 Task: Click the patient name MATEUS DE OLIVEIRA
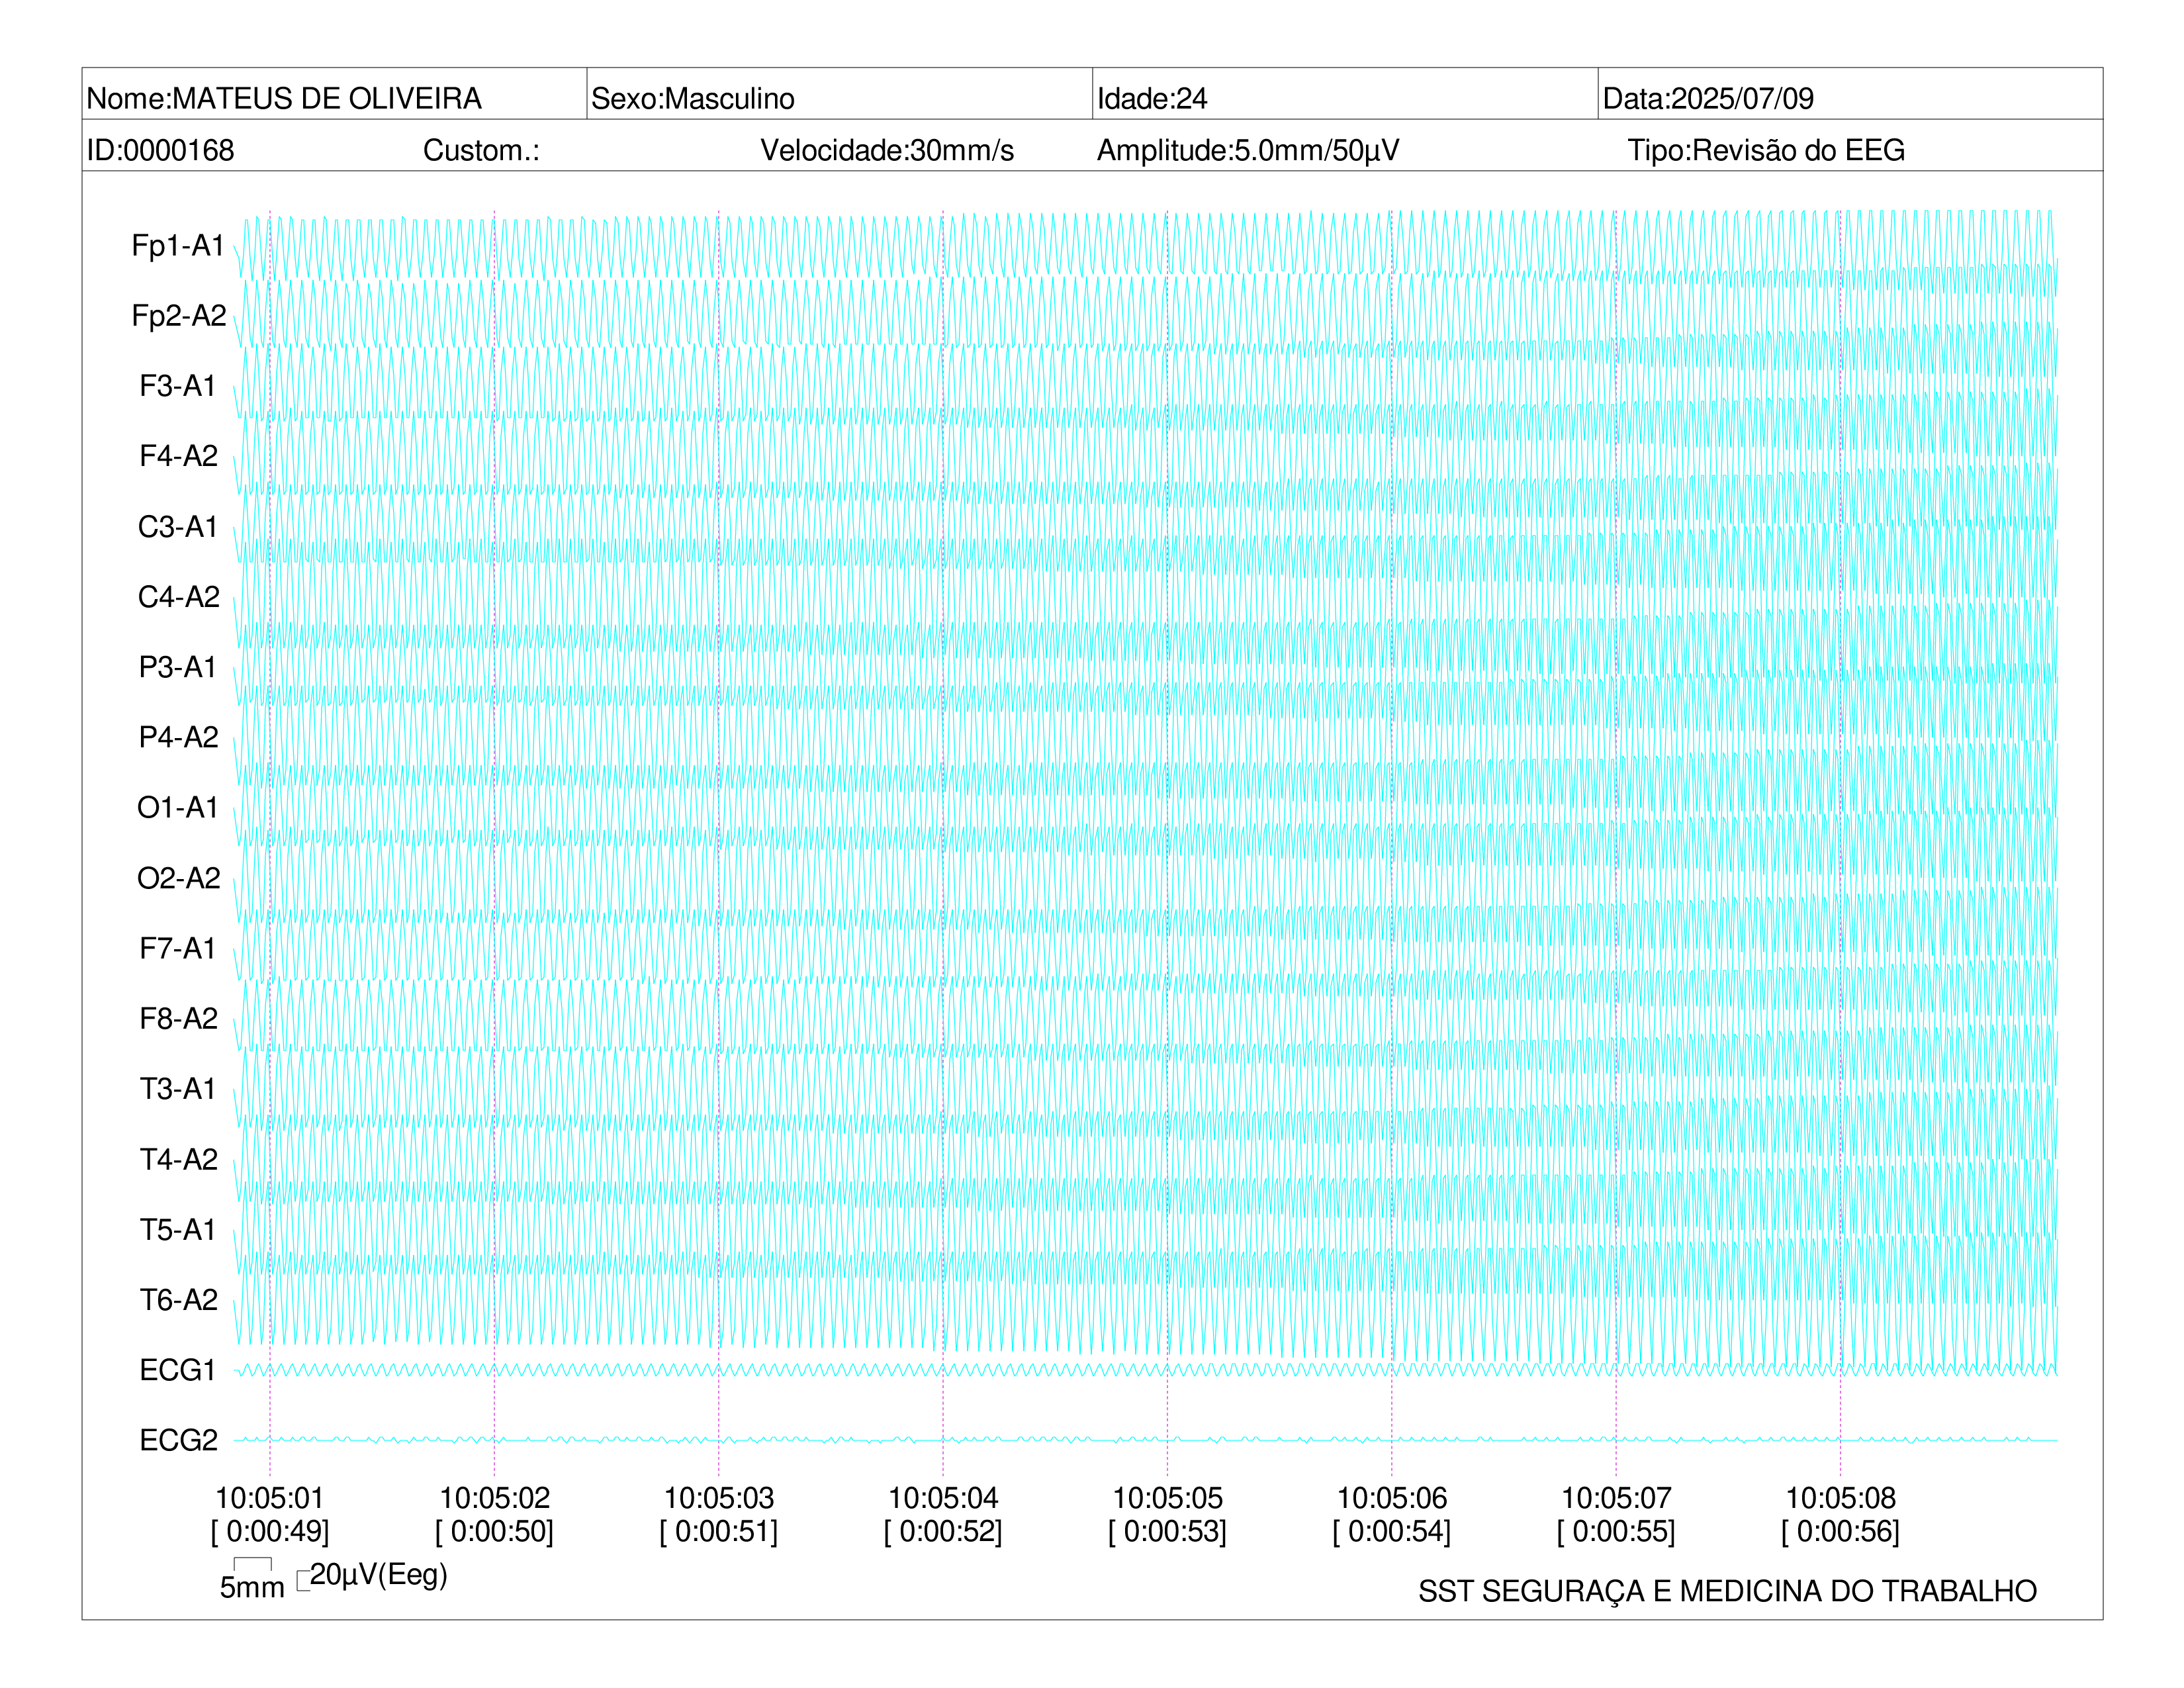(327, 98)
